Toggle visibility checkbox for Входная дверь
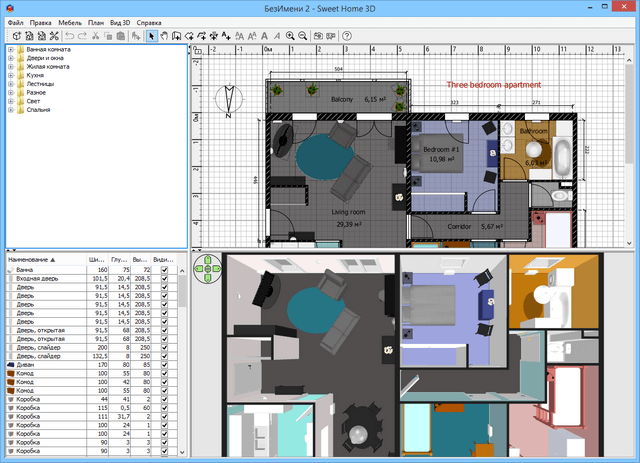 coord(165,279)
